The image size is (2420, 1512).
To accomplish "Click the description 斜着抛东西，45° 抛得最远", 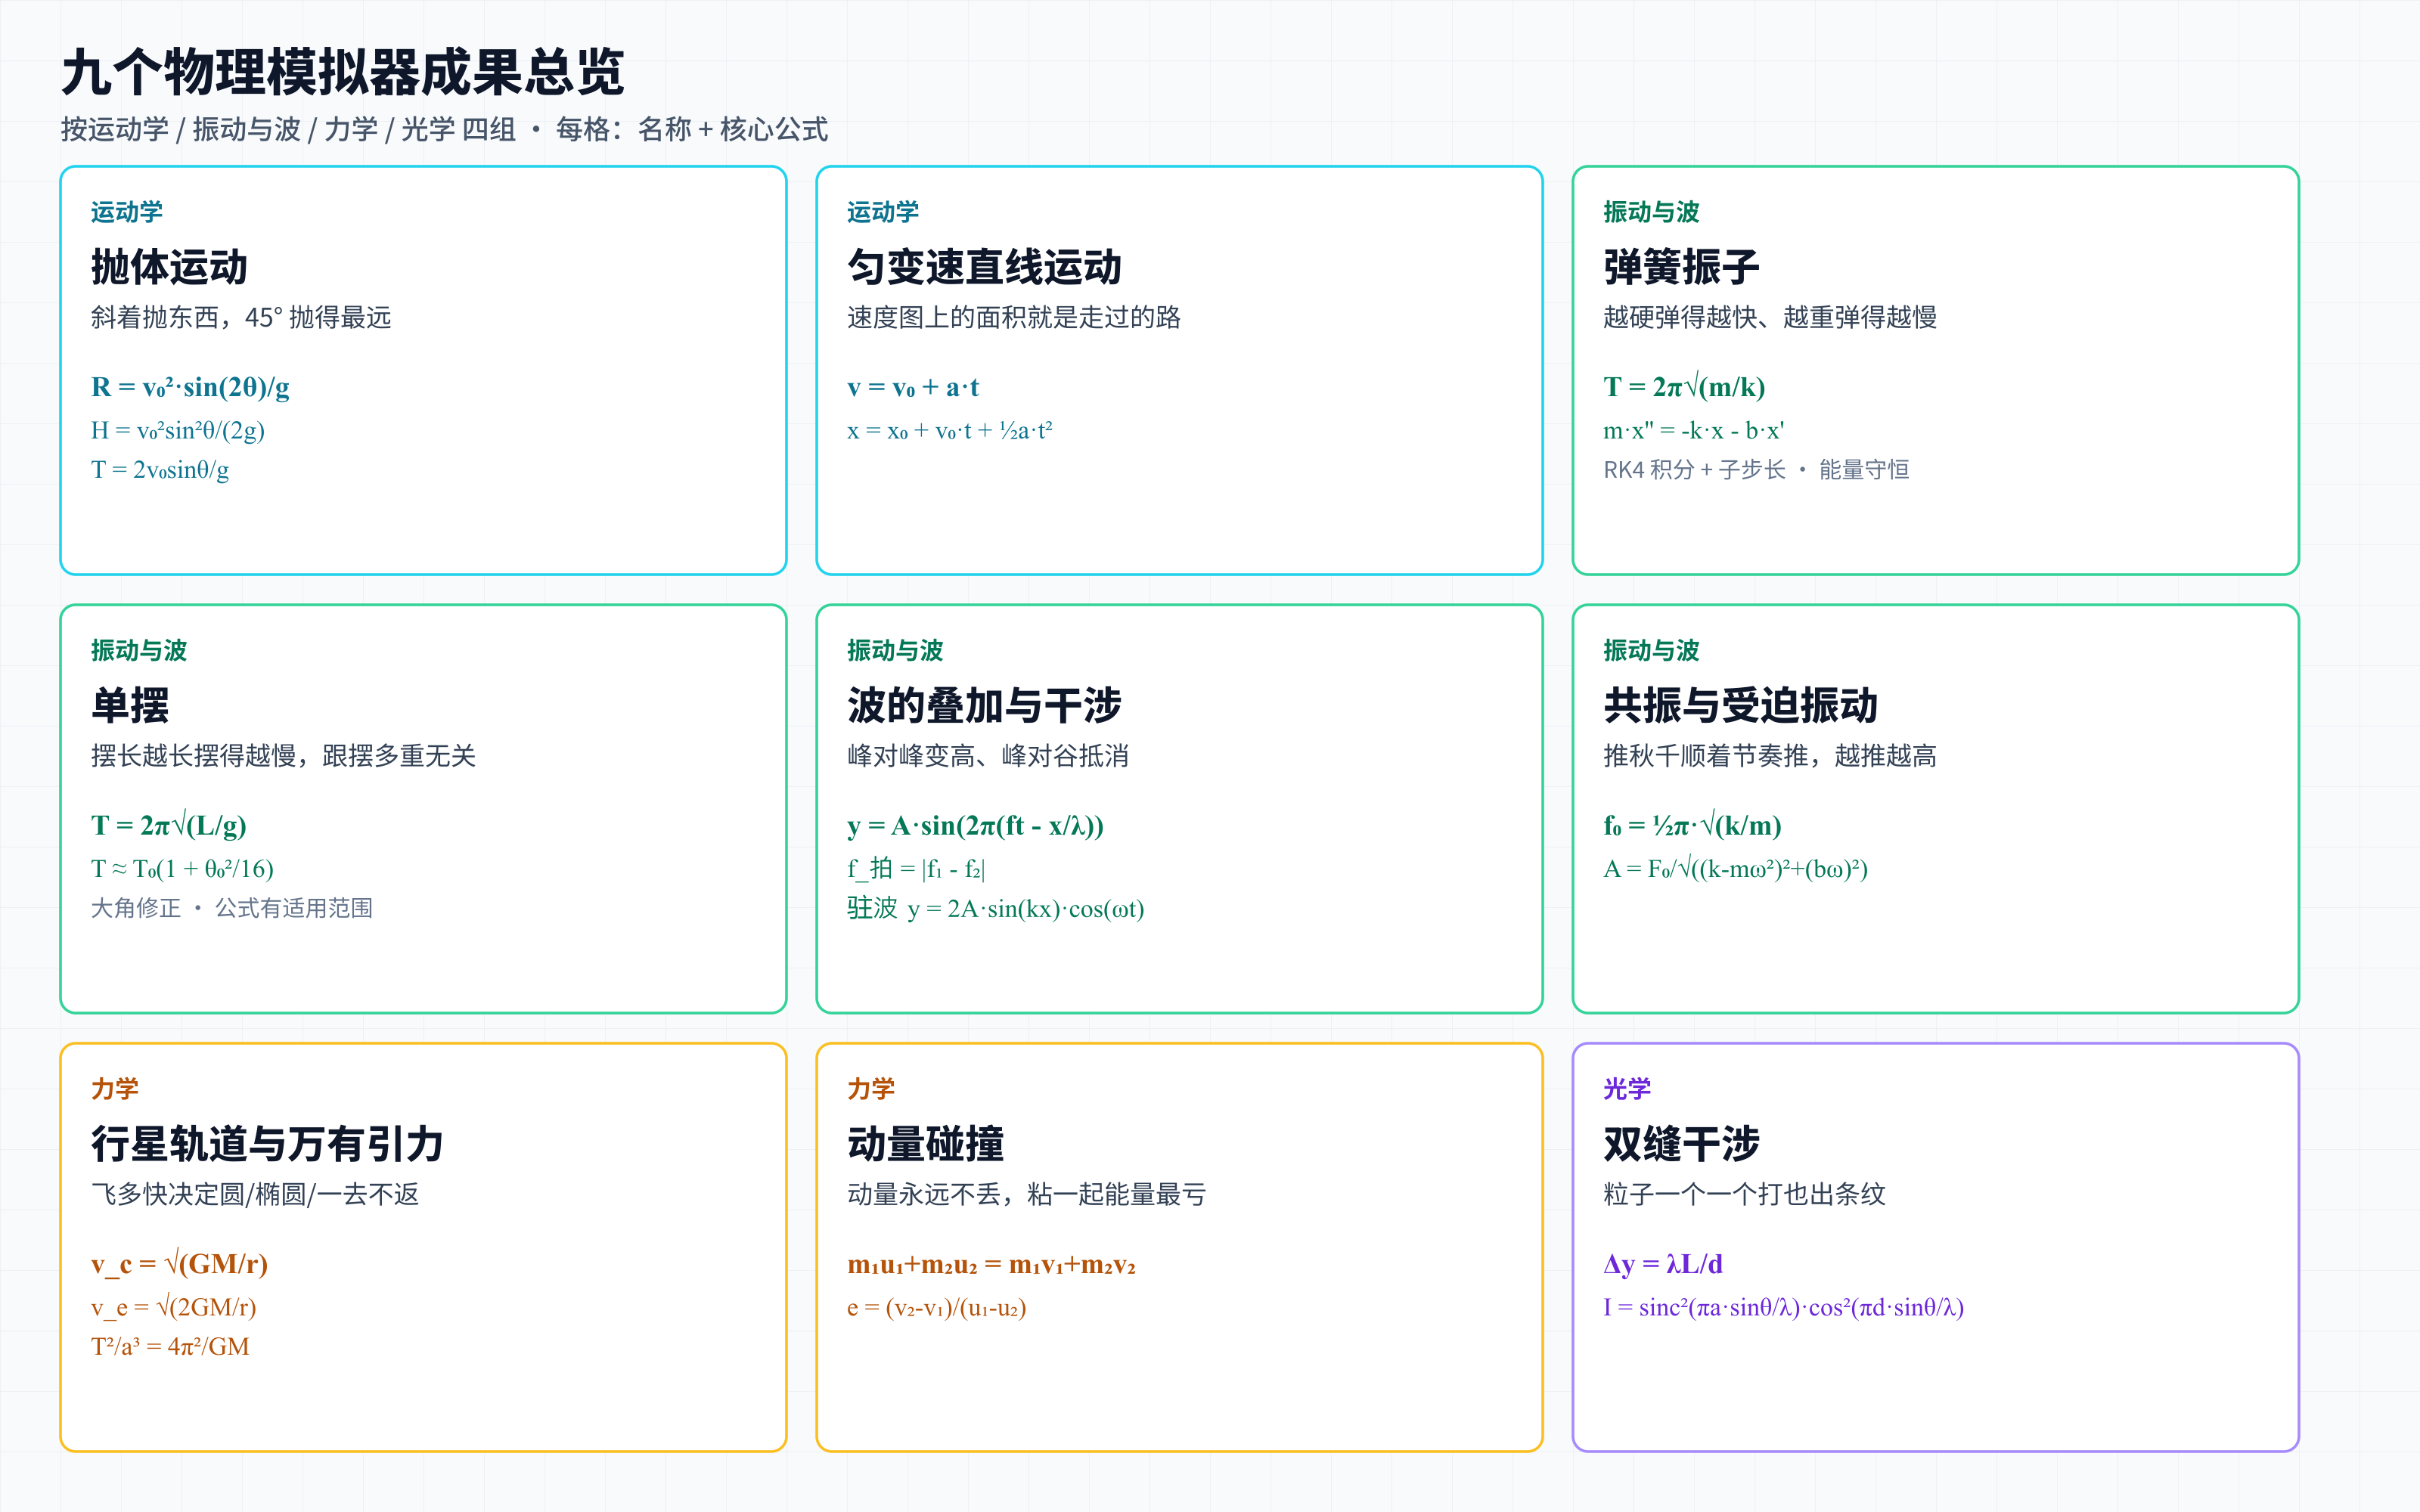I will [x=241, y=318].
